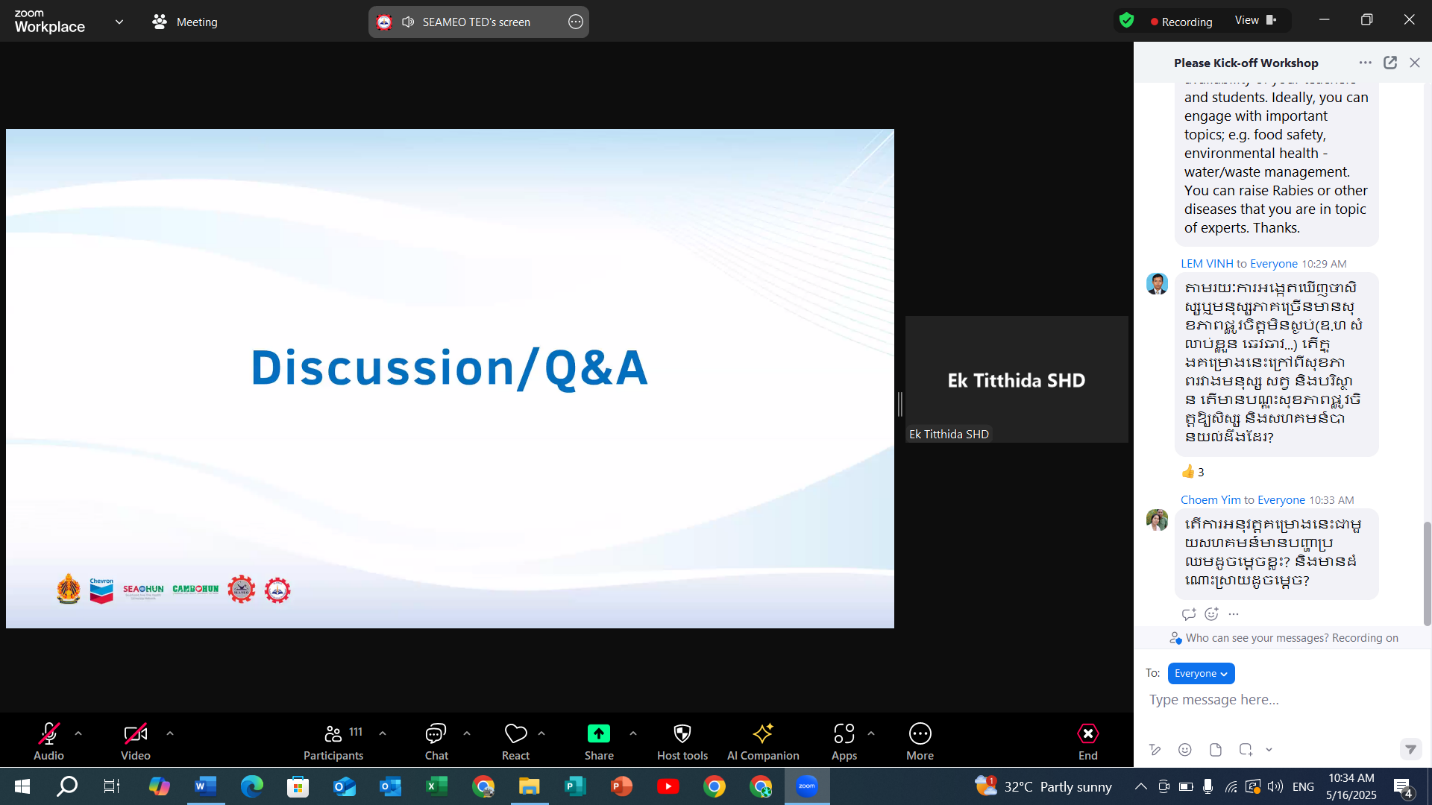Open the View menu
The image size is (1432, 805).
tap(1255, 20)
